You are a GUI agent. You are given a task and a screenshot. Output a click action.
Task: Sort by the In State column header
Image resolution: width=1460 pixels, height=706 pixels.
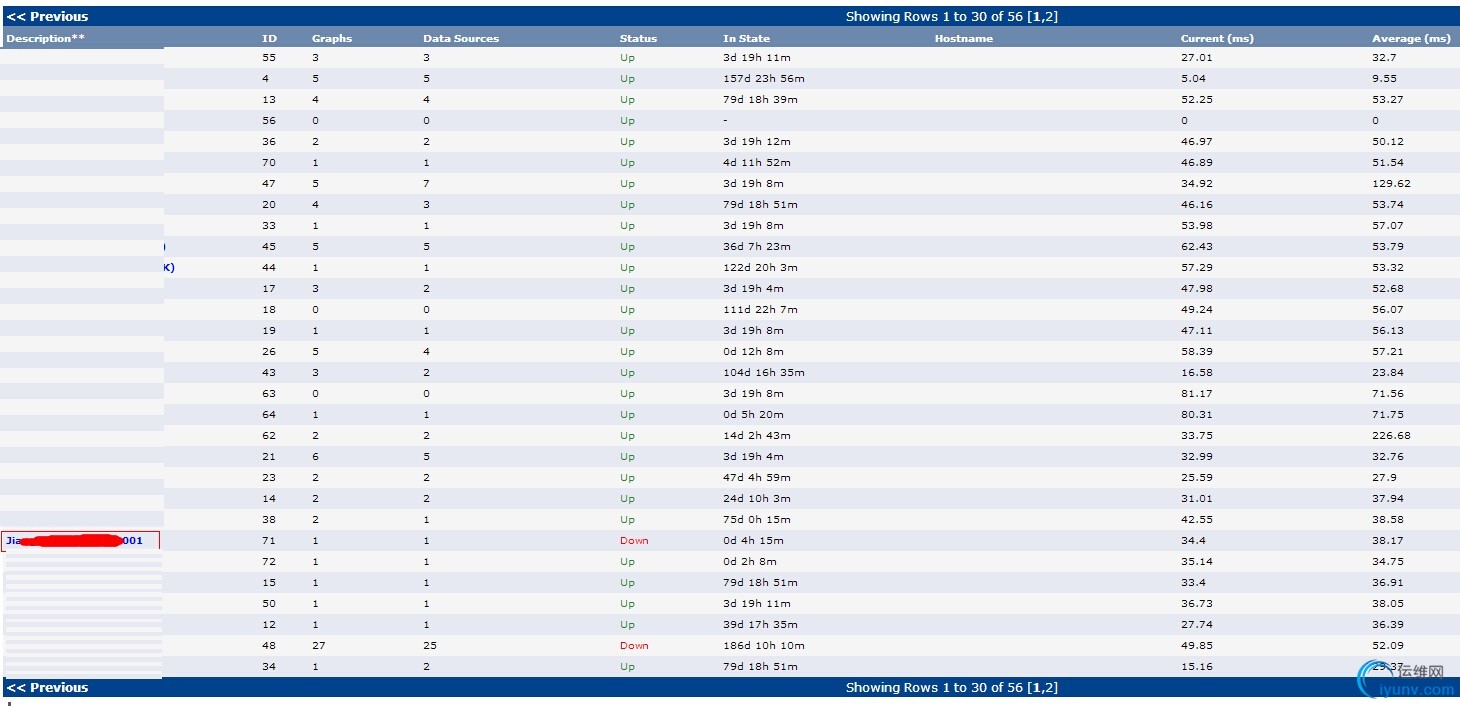point(746,38)
